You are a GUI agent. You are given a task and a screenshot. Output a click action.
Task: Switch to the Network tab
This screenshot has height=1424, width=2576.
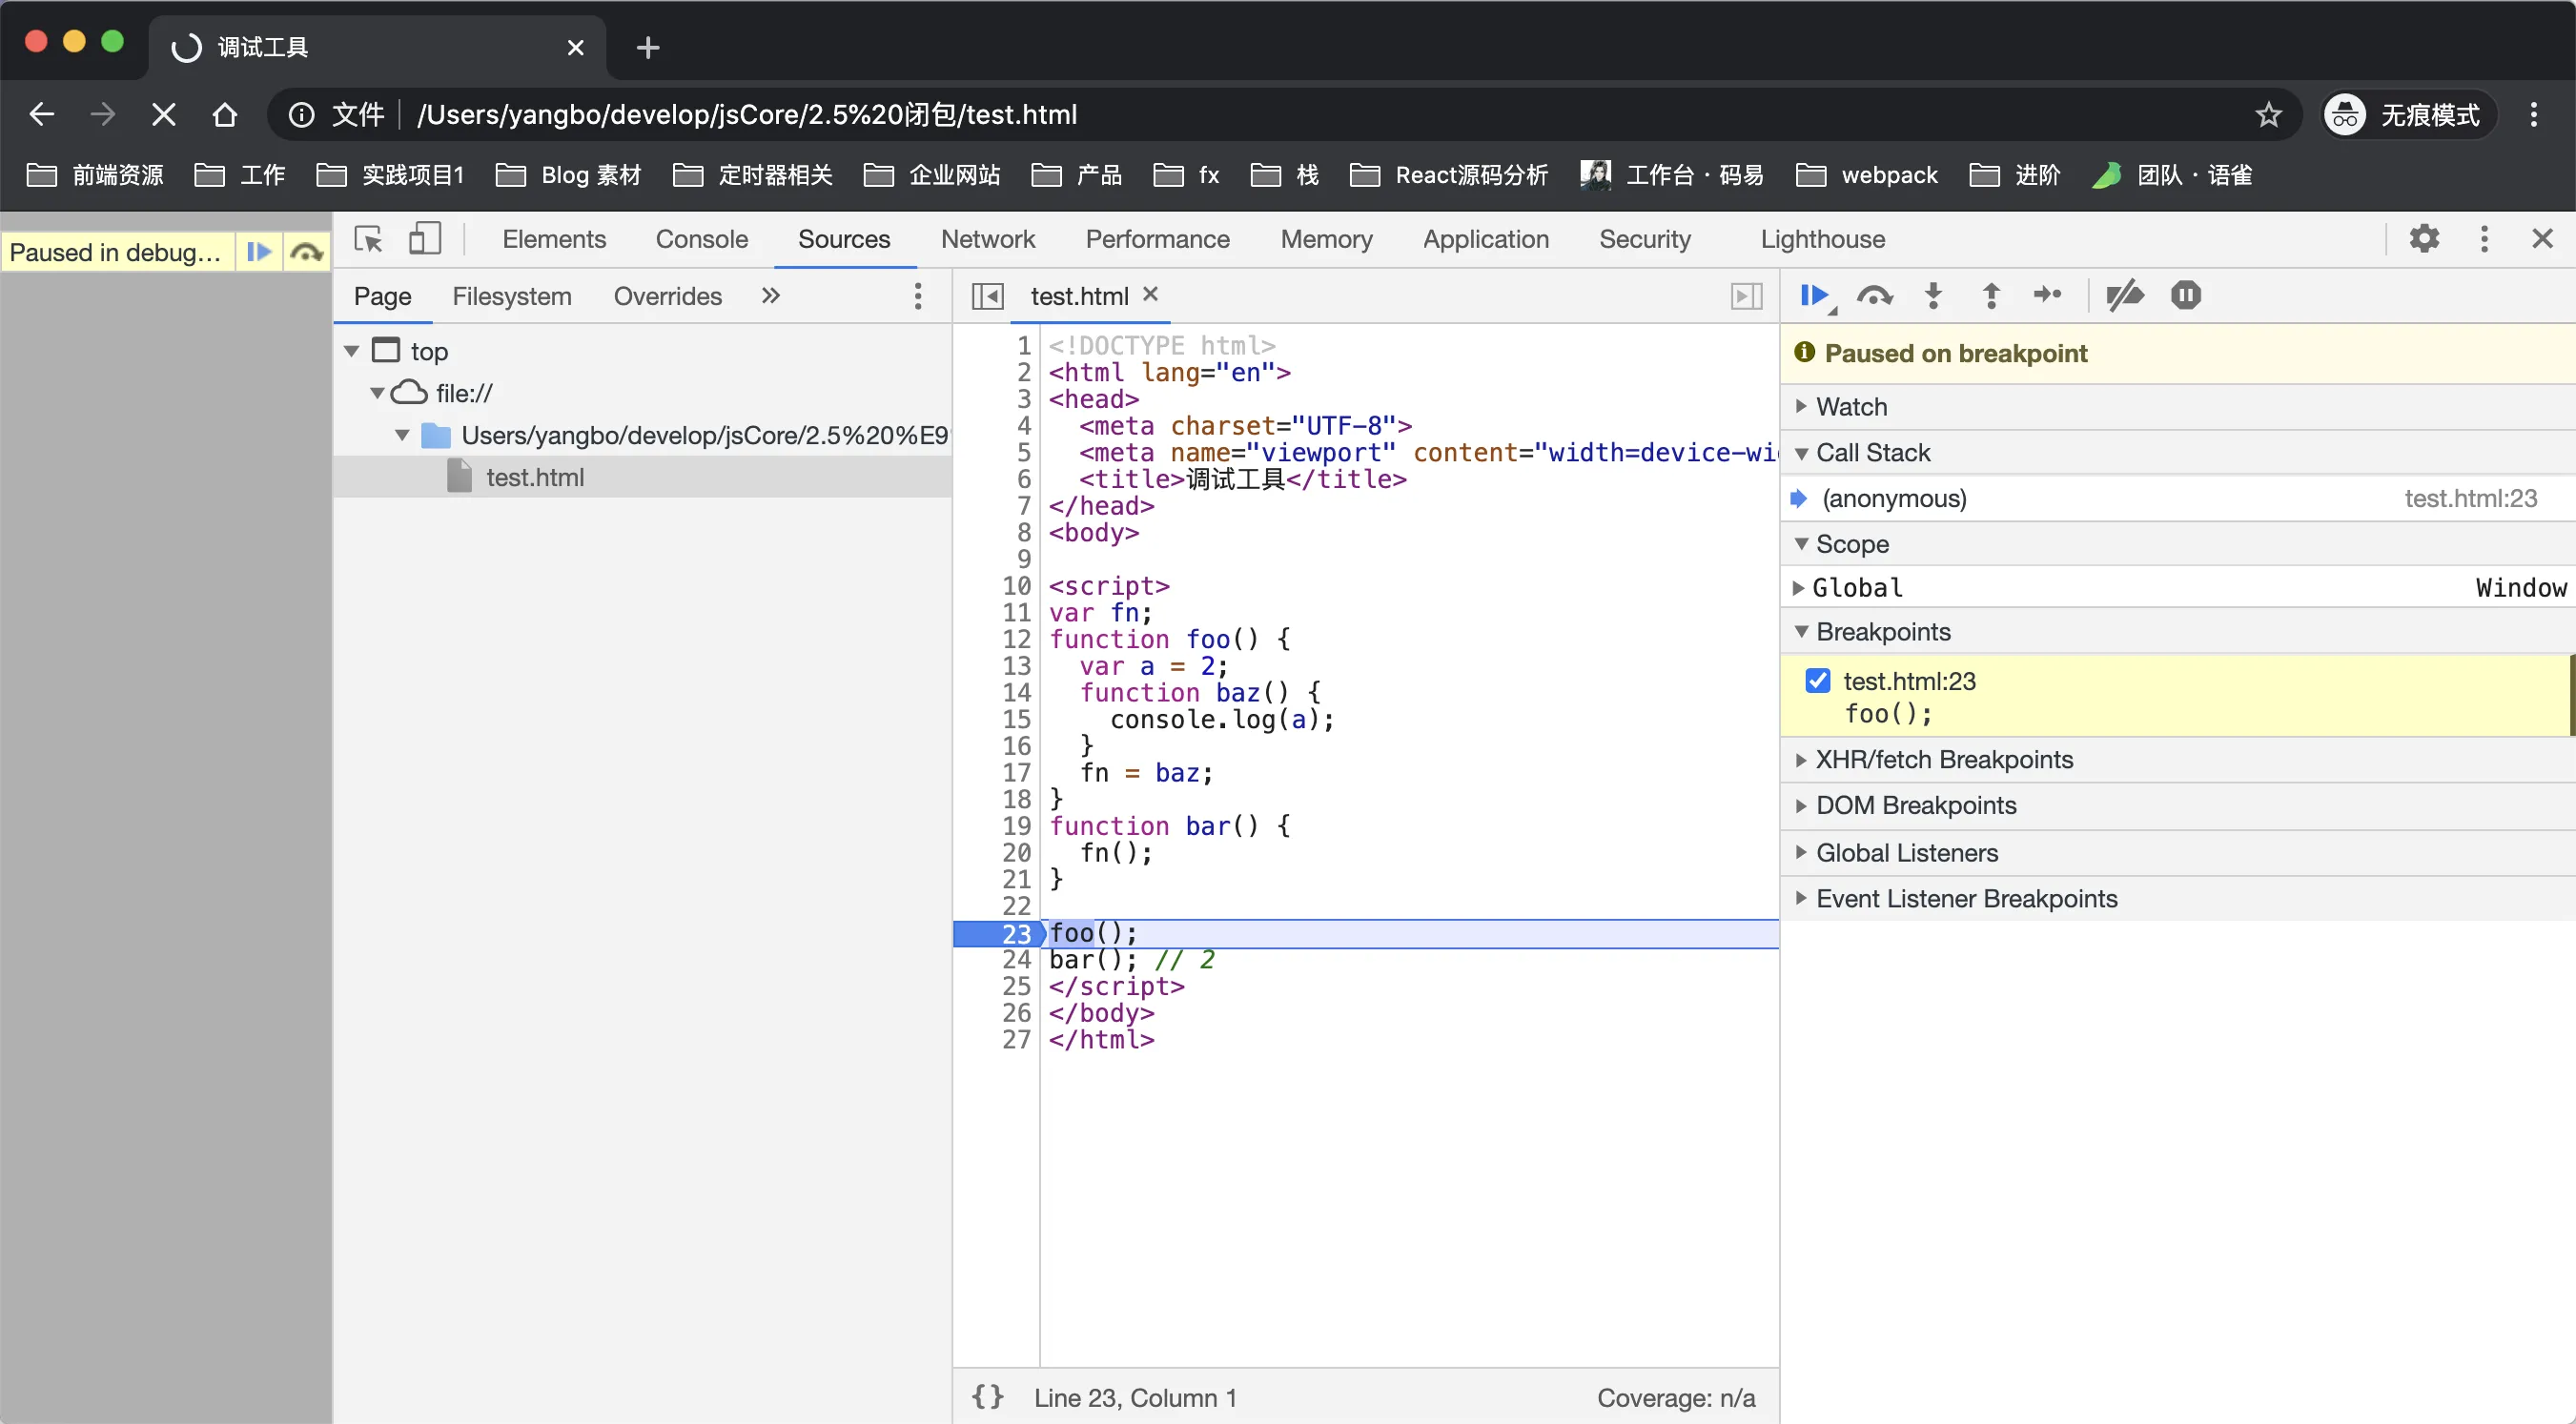pyautogui.click(x=987, y=239)
